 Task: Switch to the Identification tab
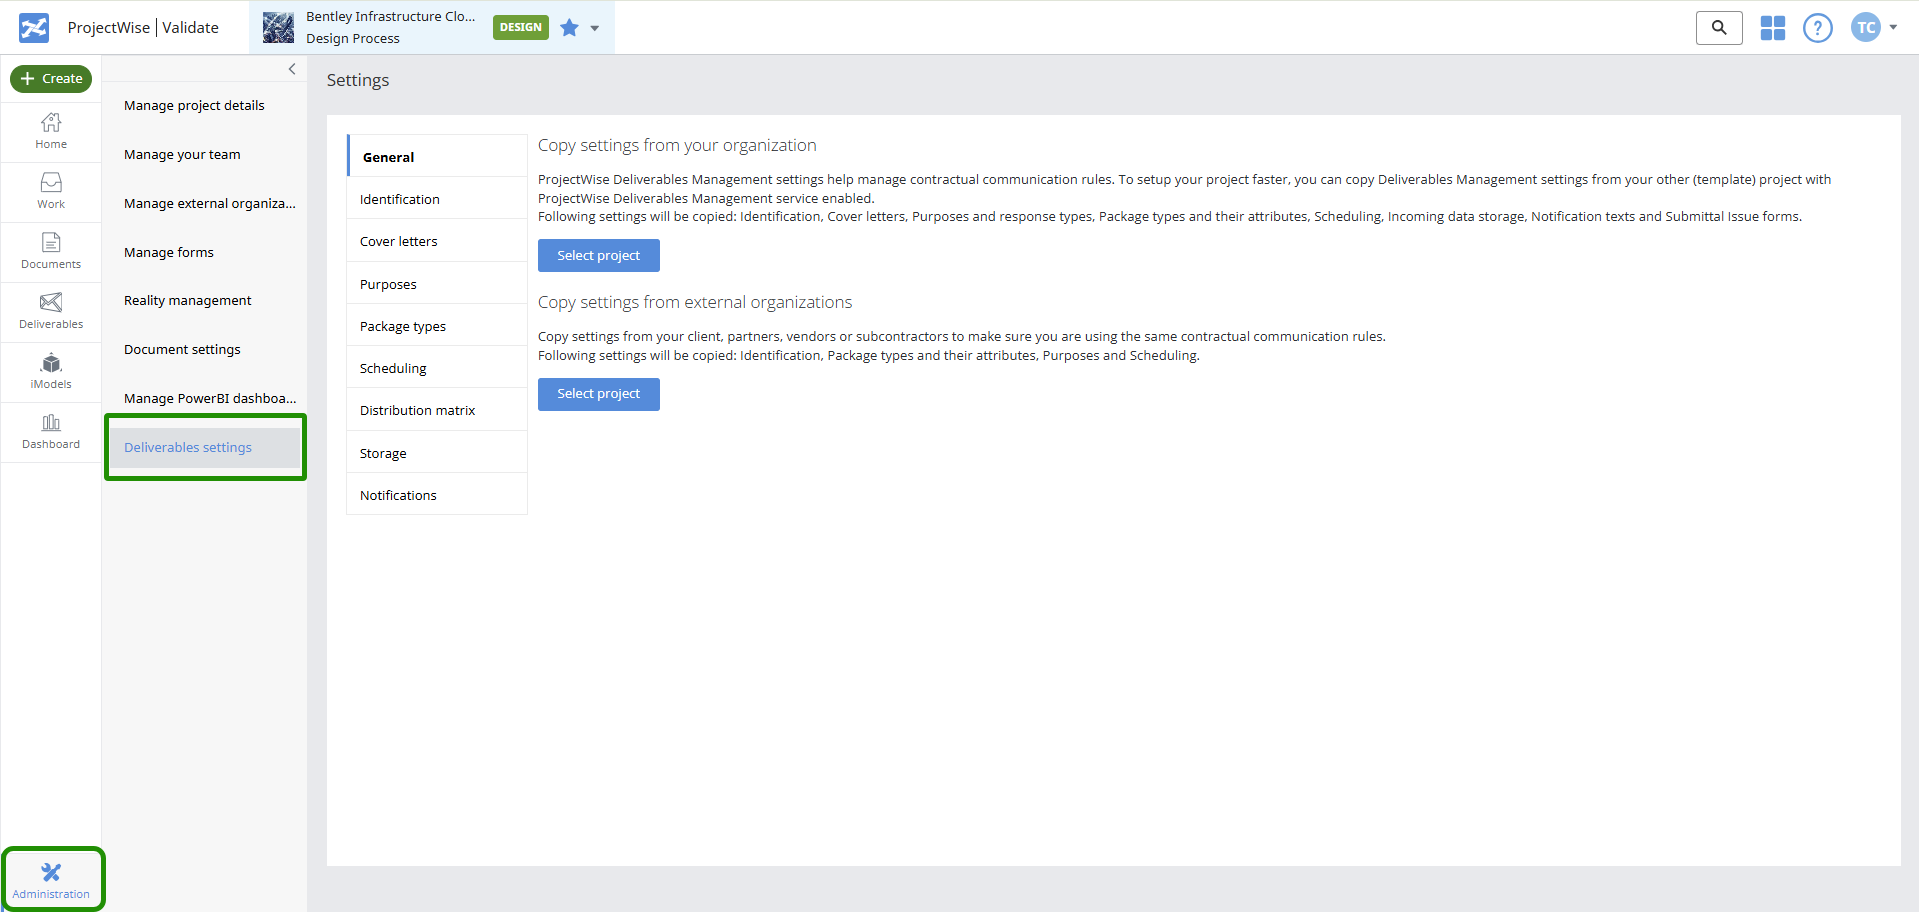[x=399, y=198]
